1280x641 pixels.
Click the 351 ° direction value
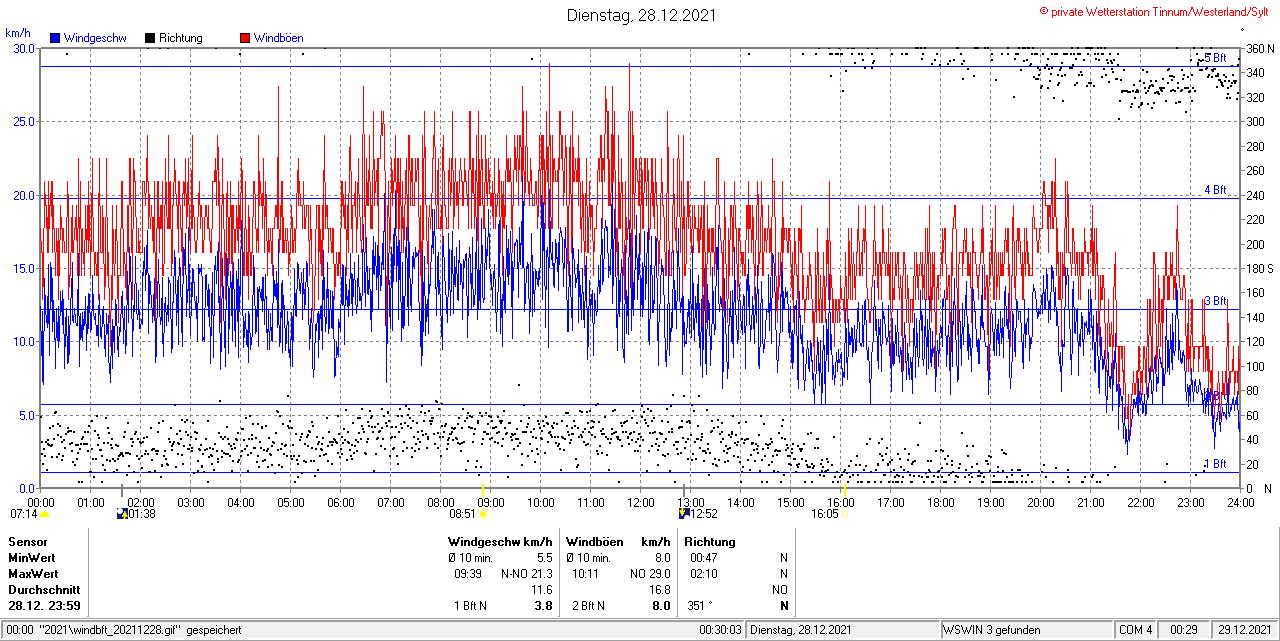coord(699,606)
